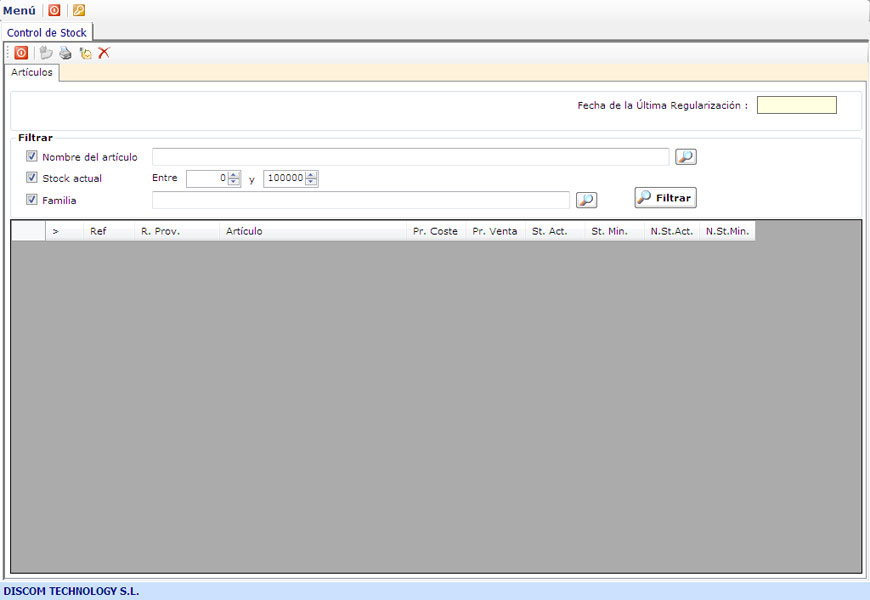870x600 pixels.
Task: Sort by the Pr. Venta column header
Action: click(495, 231)
